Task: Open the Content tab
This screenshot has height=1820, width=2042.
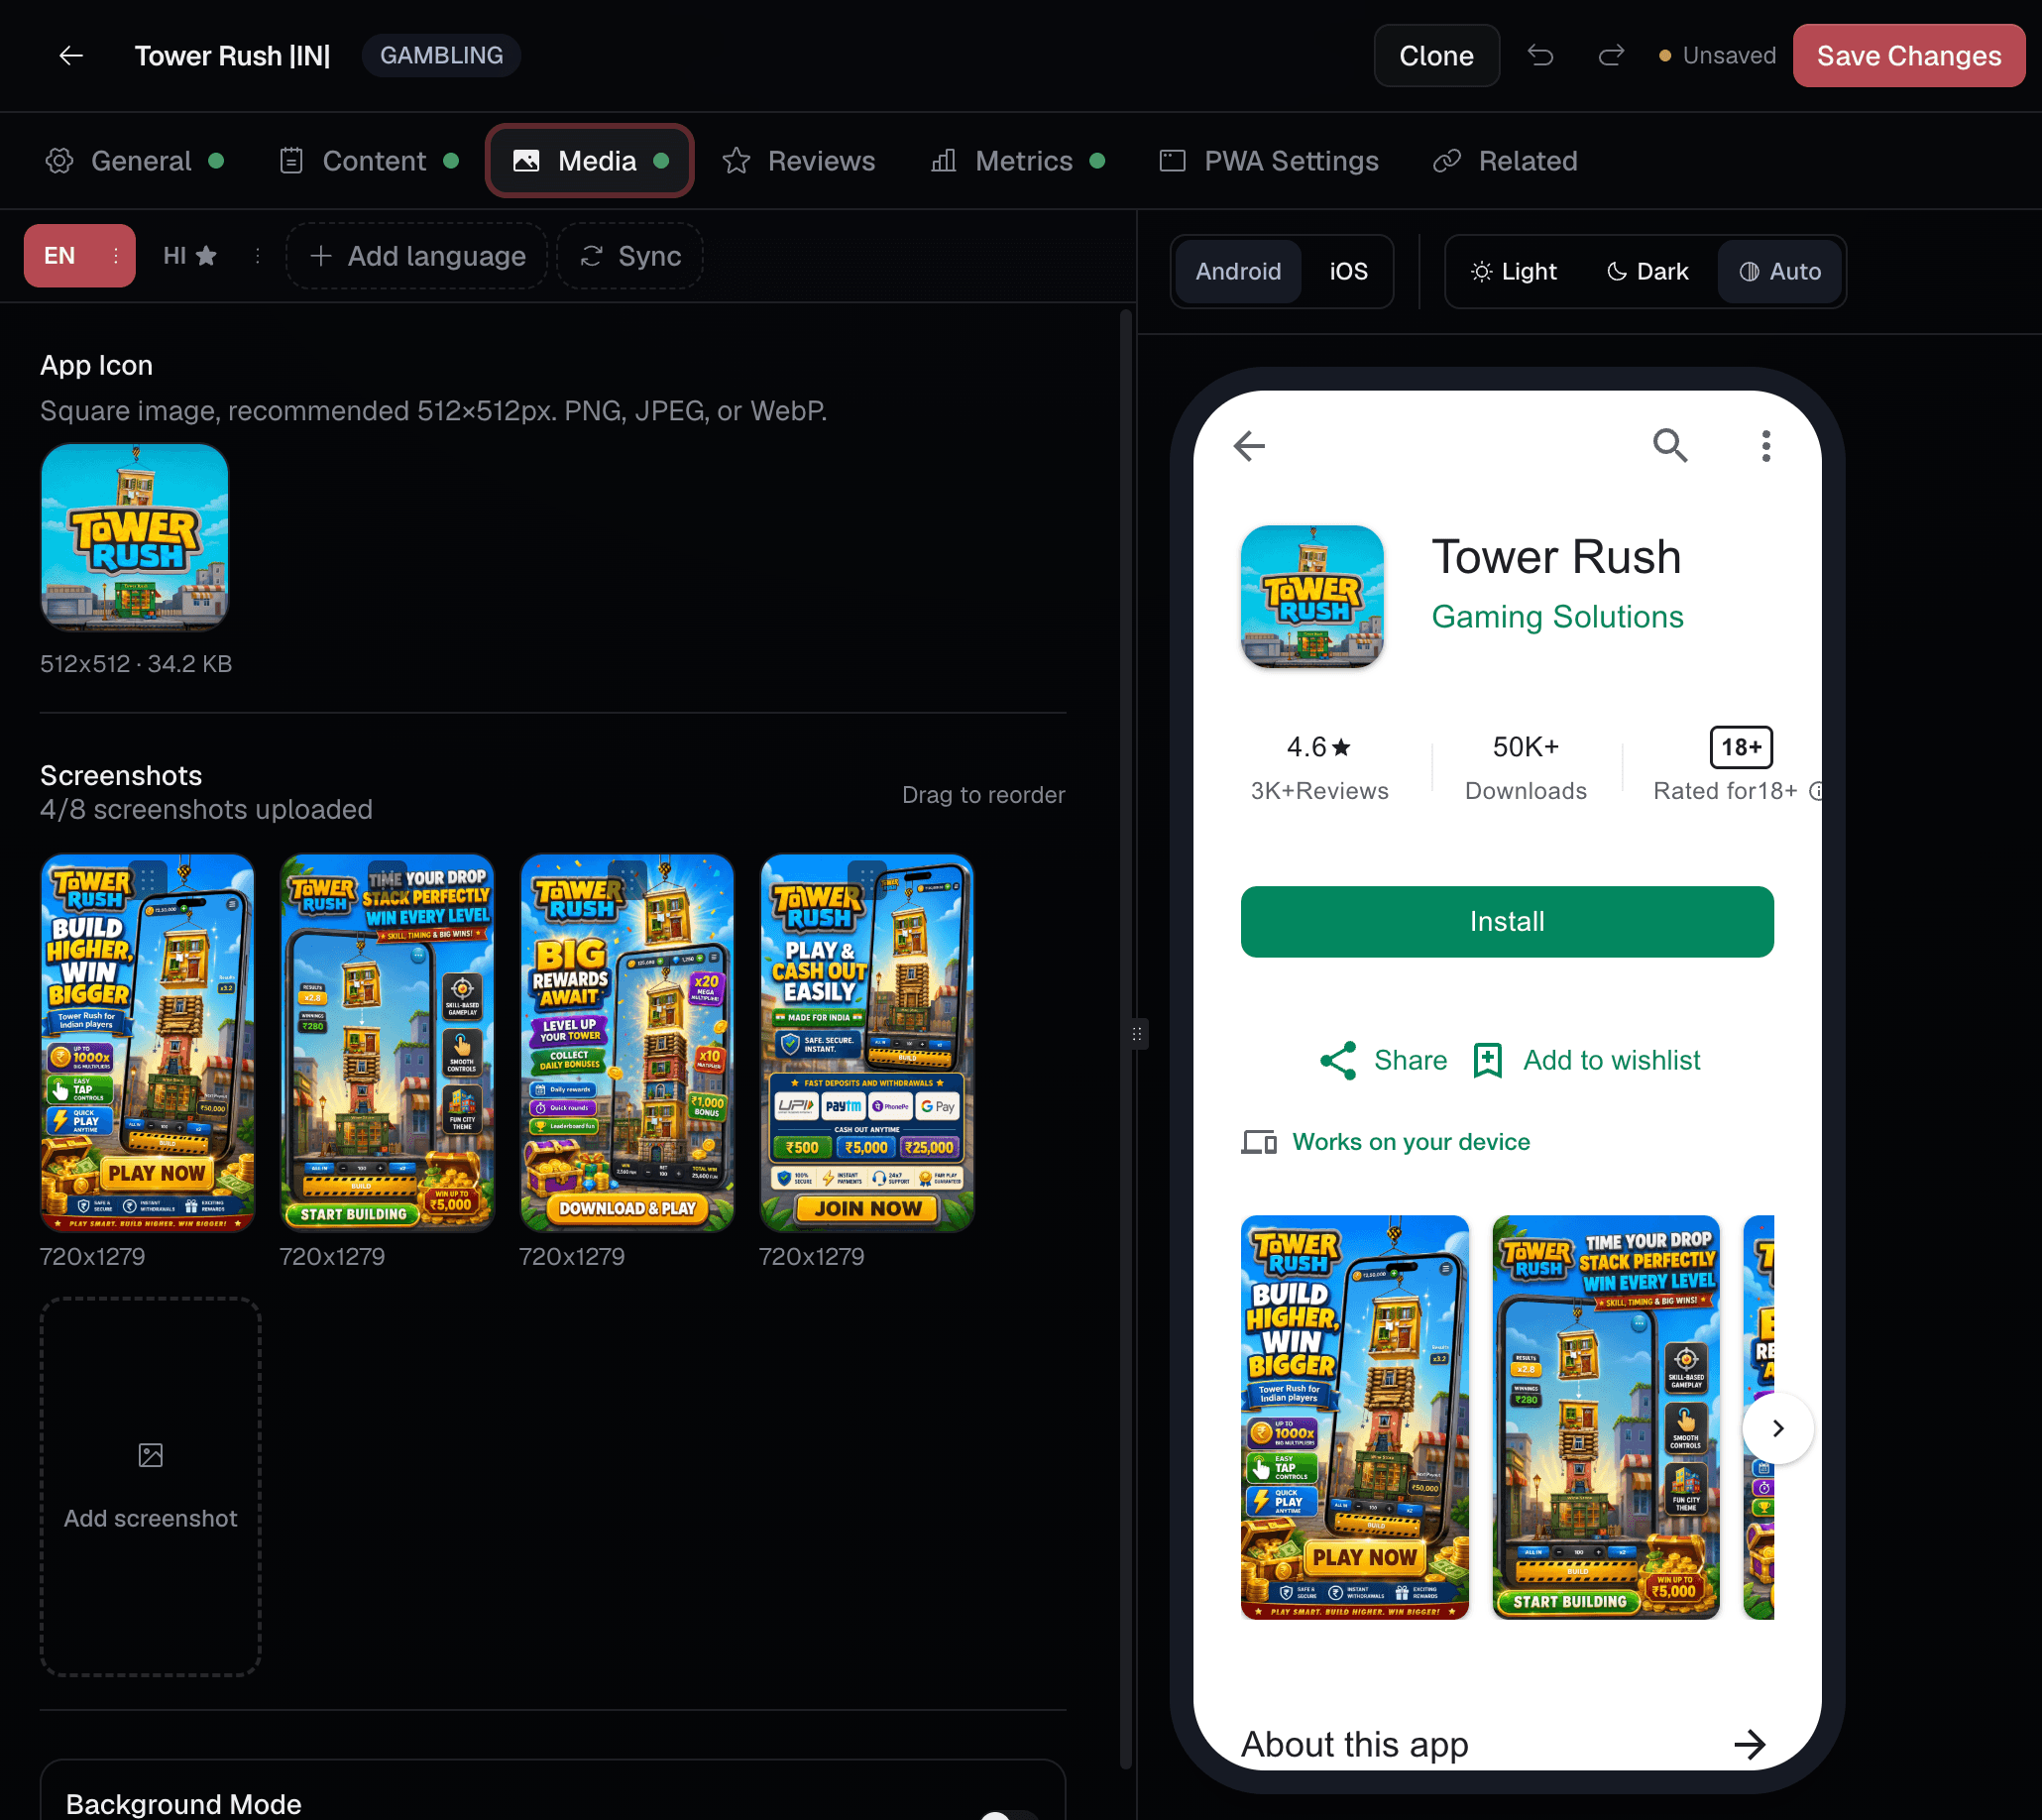Action: pos(369,161)
